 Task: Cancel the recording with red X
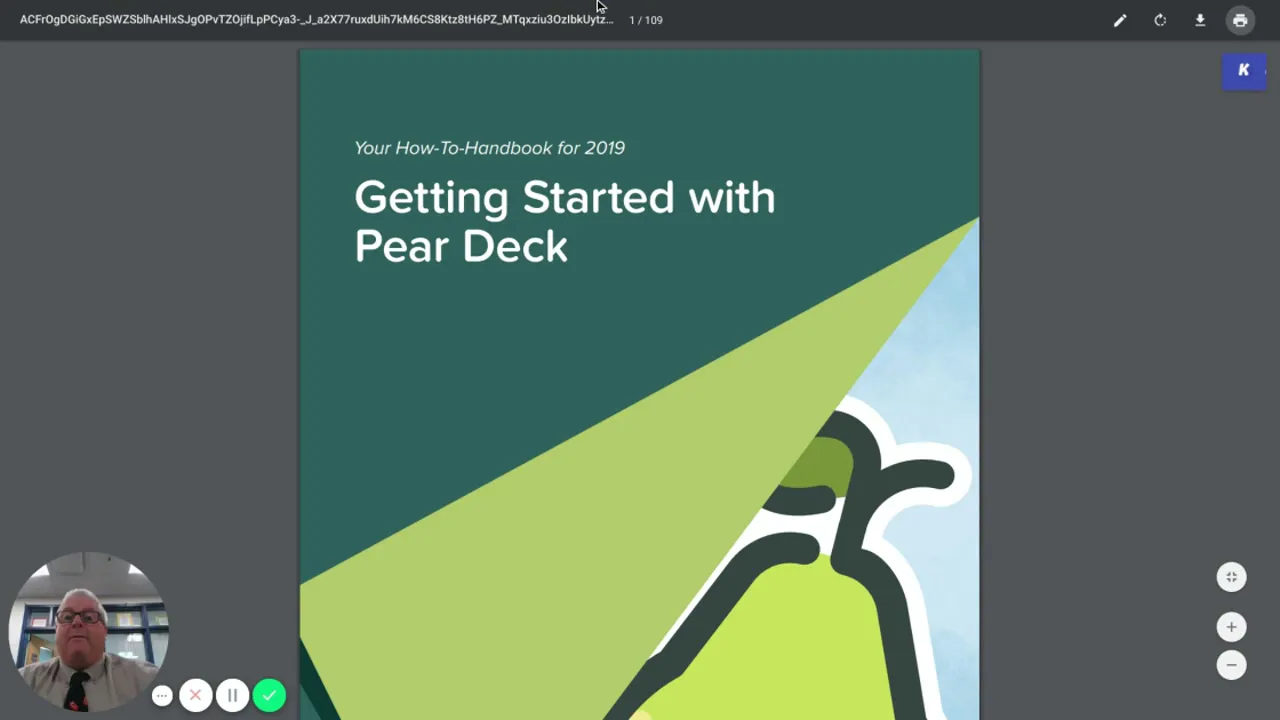(x=195, y=695)
